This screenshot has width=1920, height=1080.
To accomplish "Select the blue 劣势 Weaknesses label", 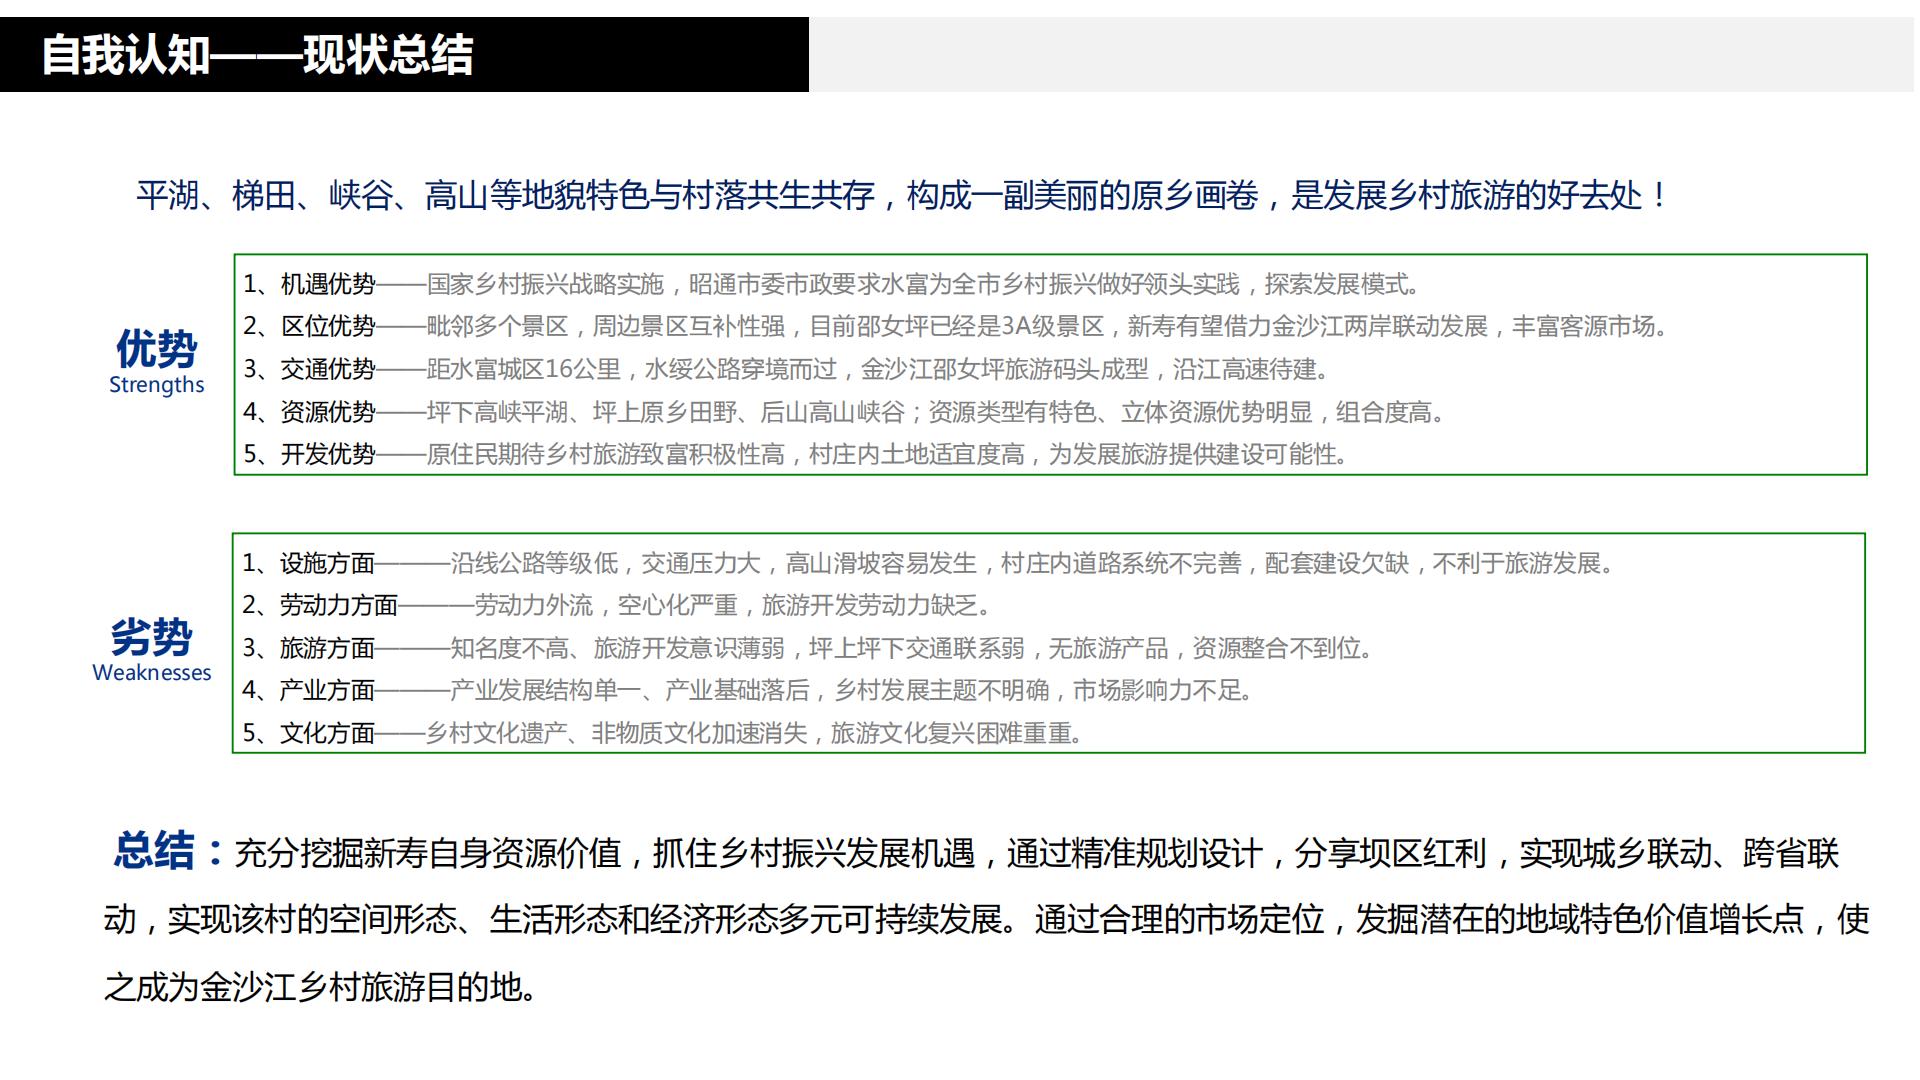I will click(x=150, y=638).
